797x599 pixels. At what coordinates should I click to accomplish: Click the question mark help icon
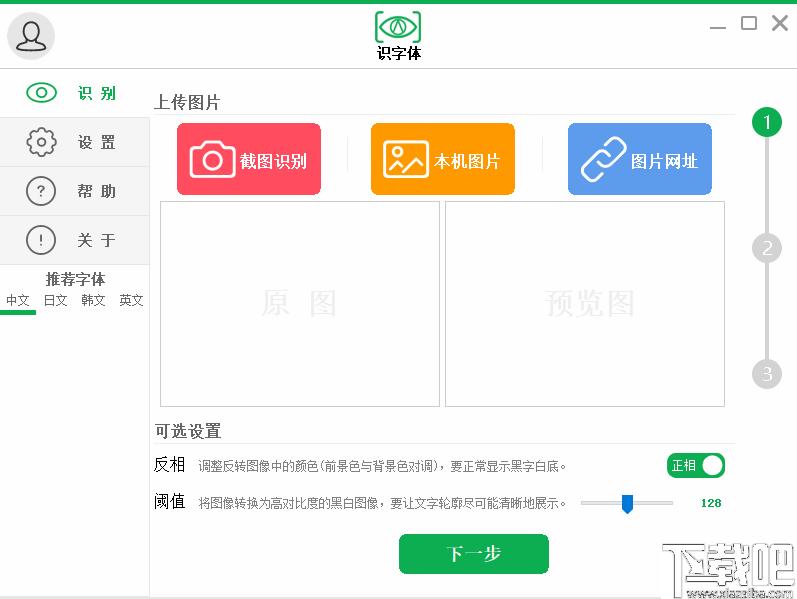pos(41,191)
